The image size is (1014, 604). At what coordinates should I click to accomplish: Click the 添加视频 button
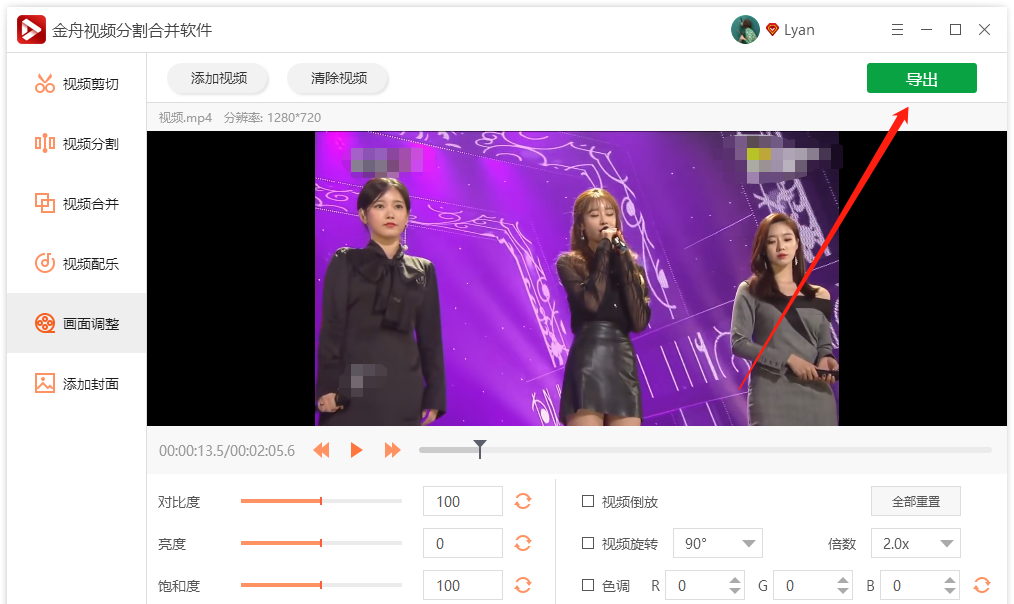219,78
